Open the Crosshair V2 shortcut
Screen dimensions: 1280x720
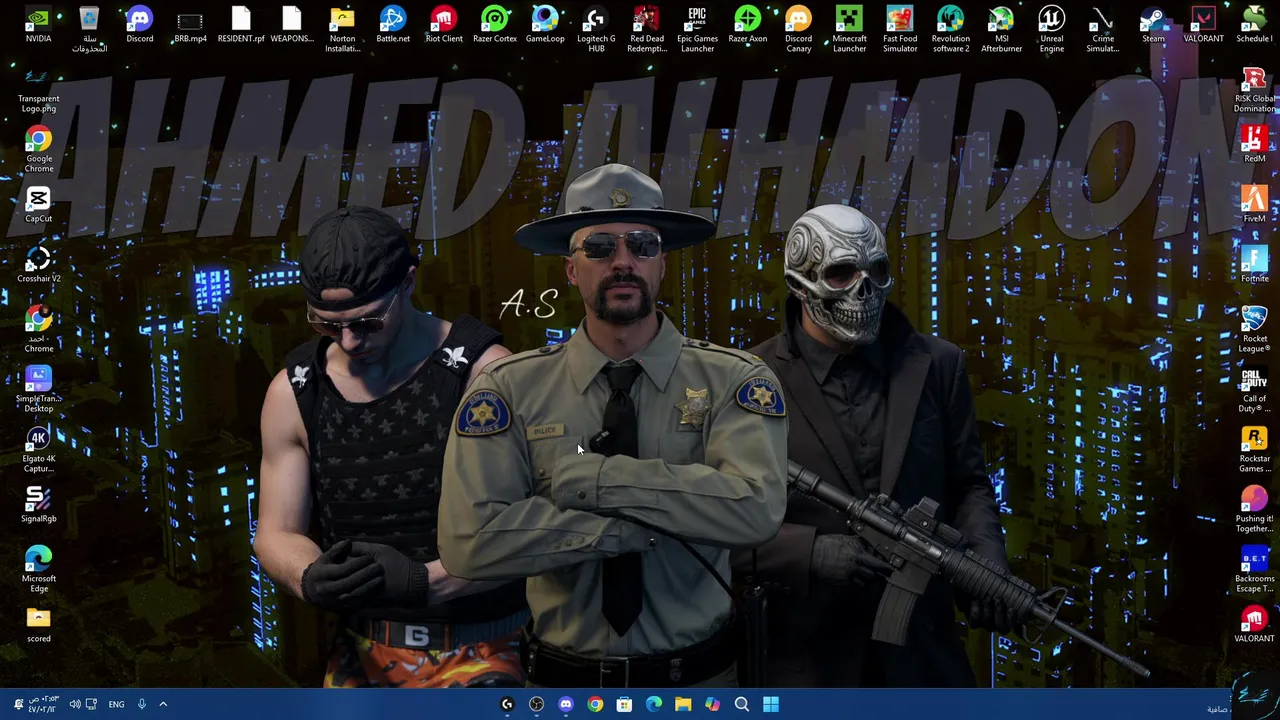point(38,265)
